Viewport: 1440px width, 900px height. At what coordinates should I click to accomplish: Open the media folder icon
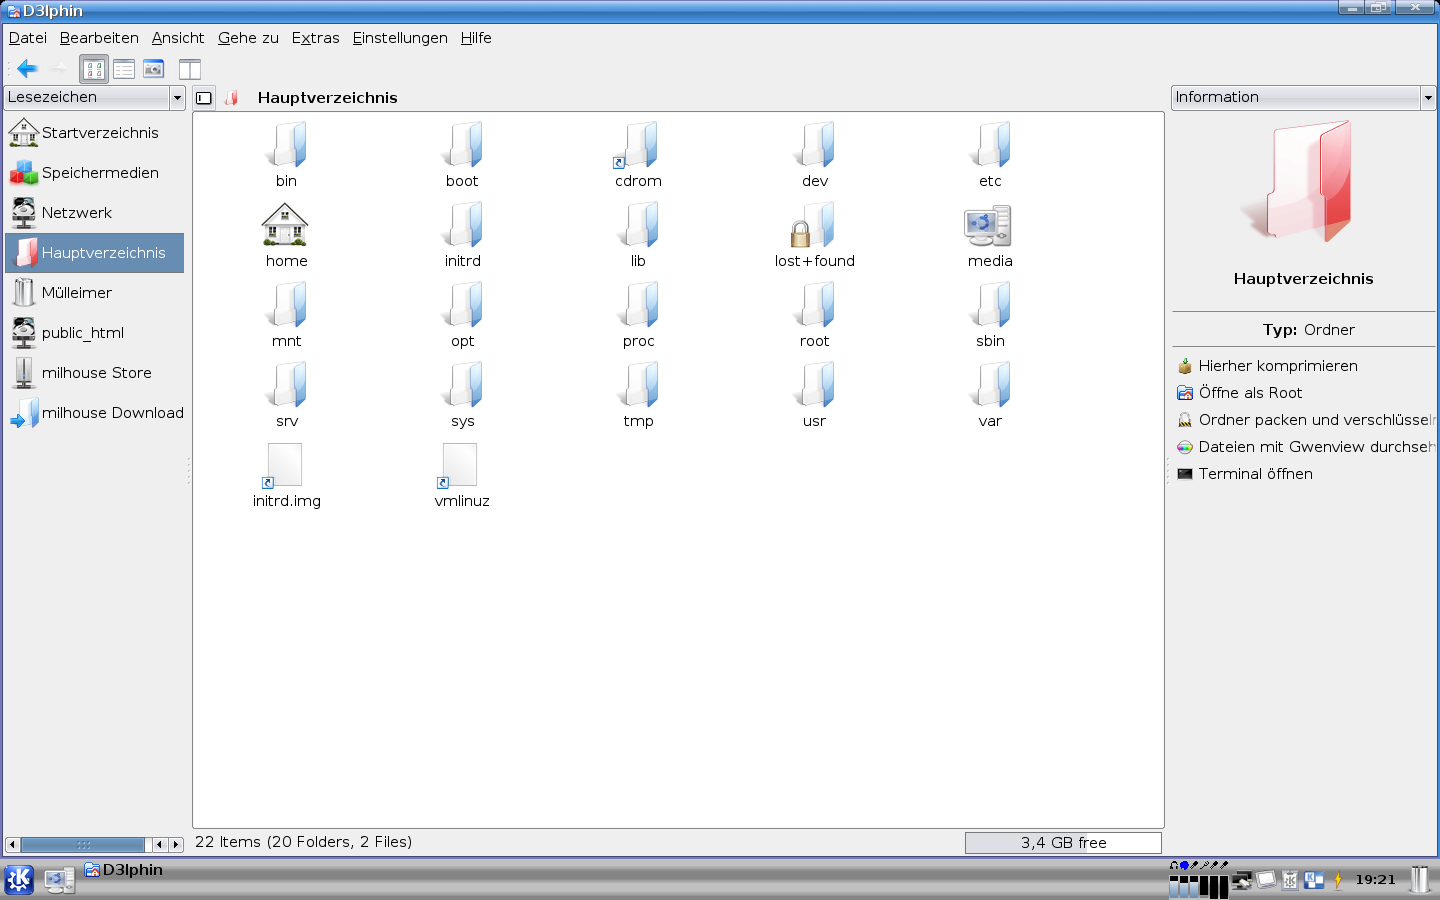(989, 226)
